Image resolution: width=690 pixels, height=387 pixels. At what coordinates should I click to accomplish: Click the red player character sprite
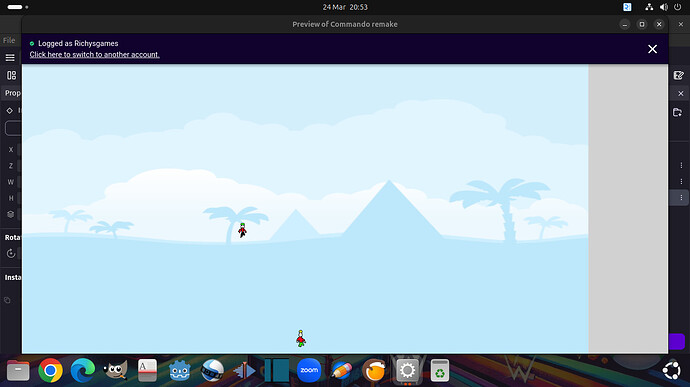pyautogui.click(x=301, y=339)
